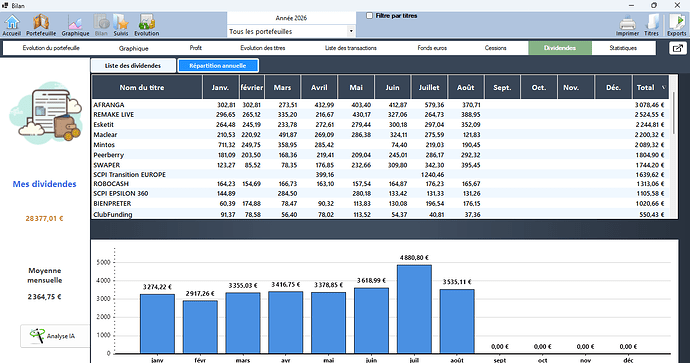Click the Analyse IA button

coord(55,336)
